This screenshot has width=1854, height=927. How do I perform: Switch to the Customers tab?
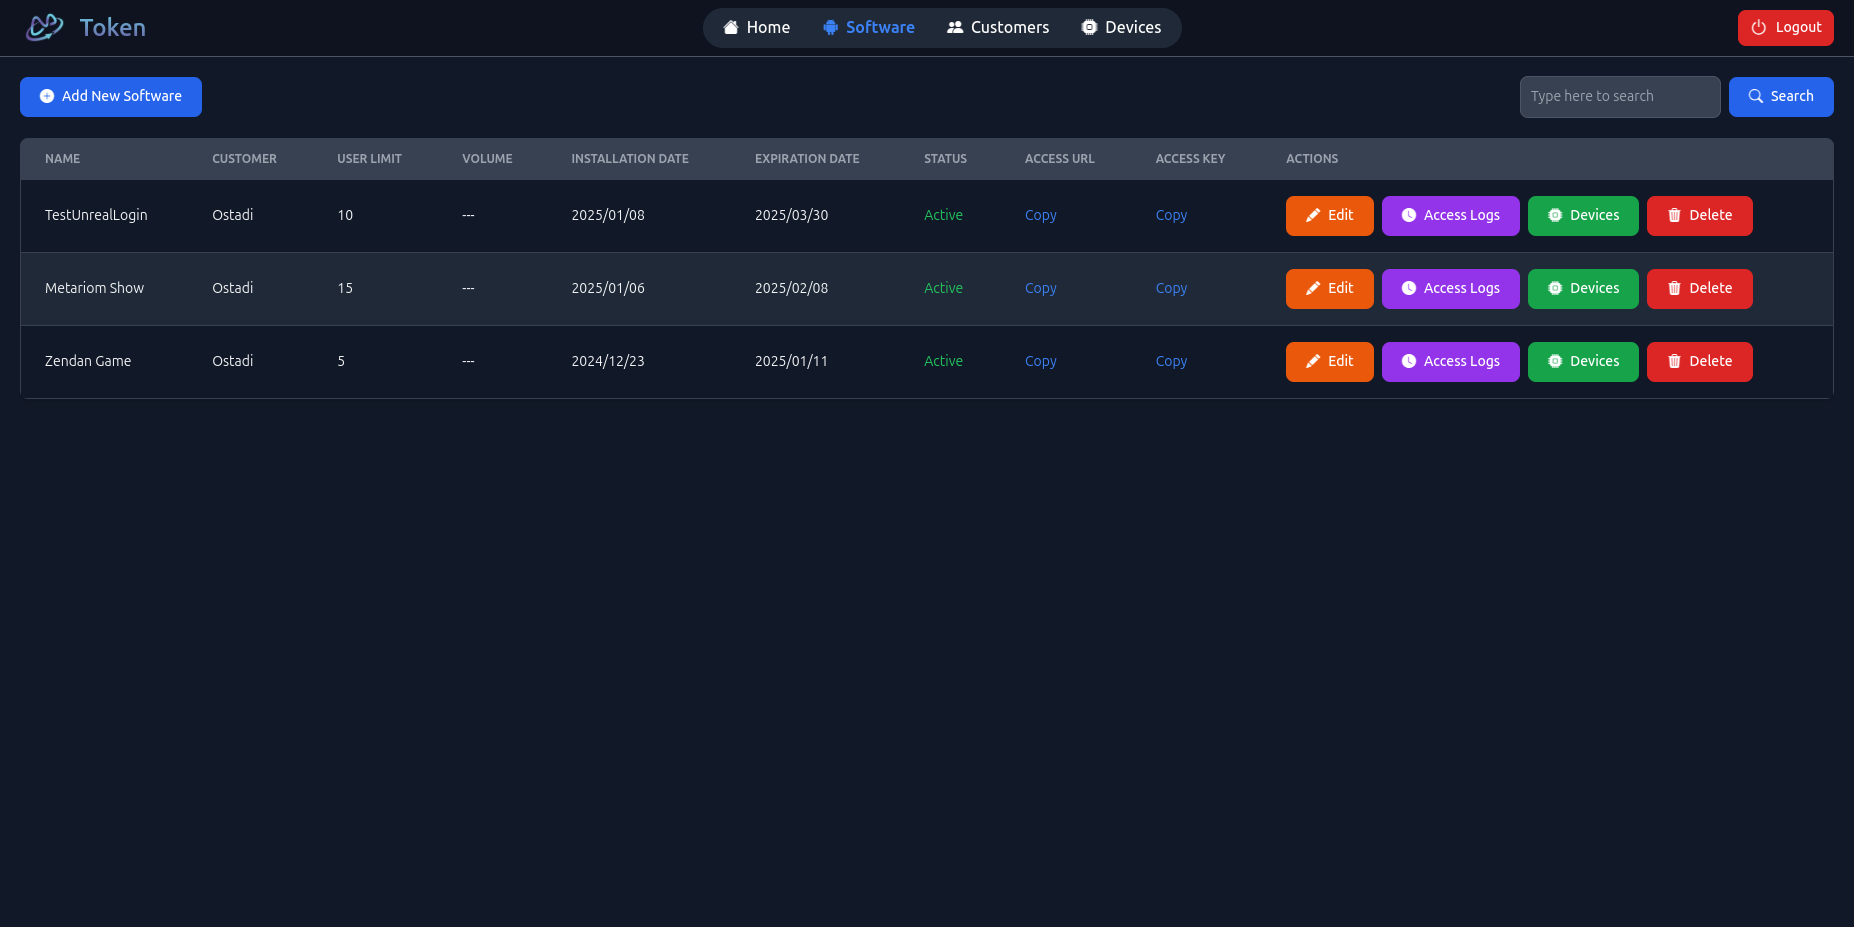coord(998,28)
